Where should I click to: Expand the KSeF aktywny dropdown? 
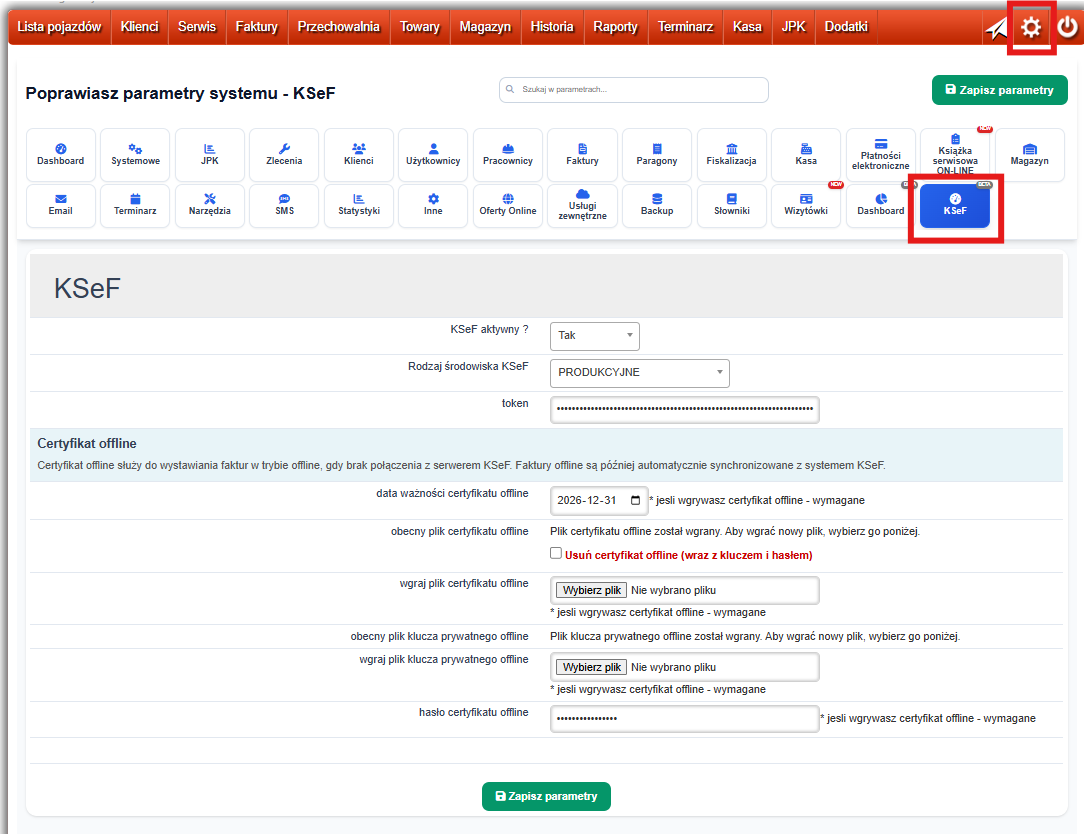point(594,336)
